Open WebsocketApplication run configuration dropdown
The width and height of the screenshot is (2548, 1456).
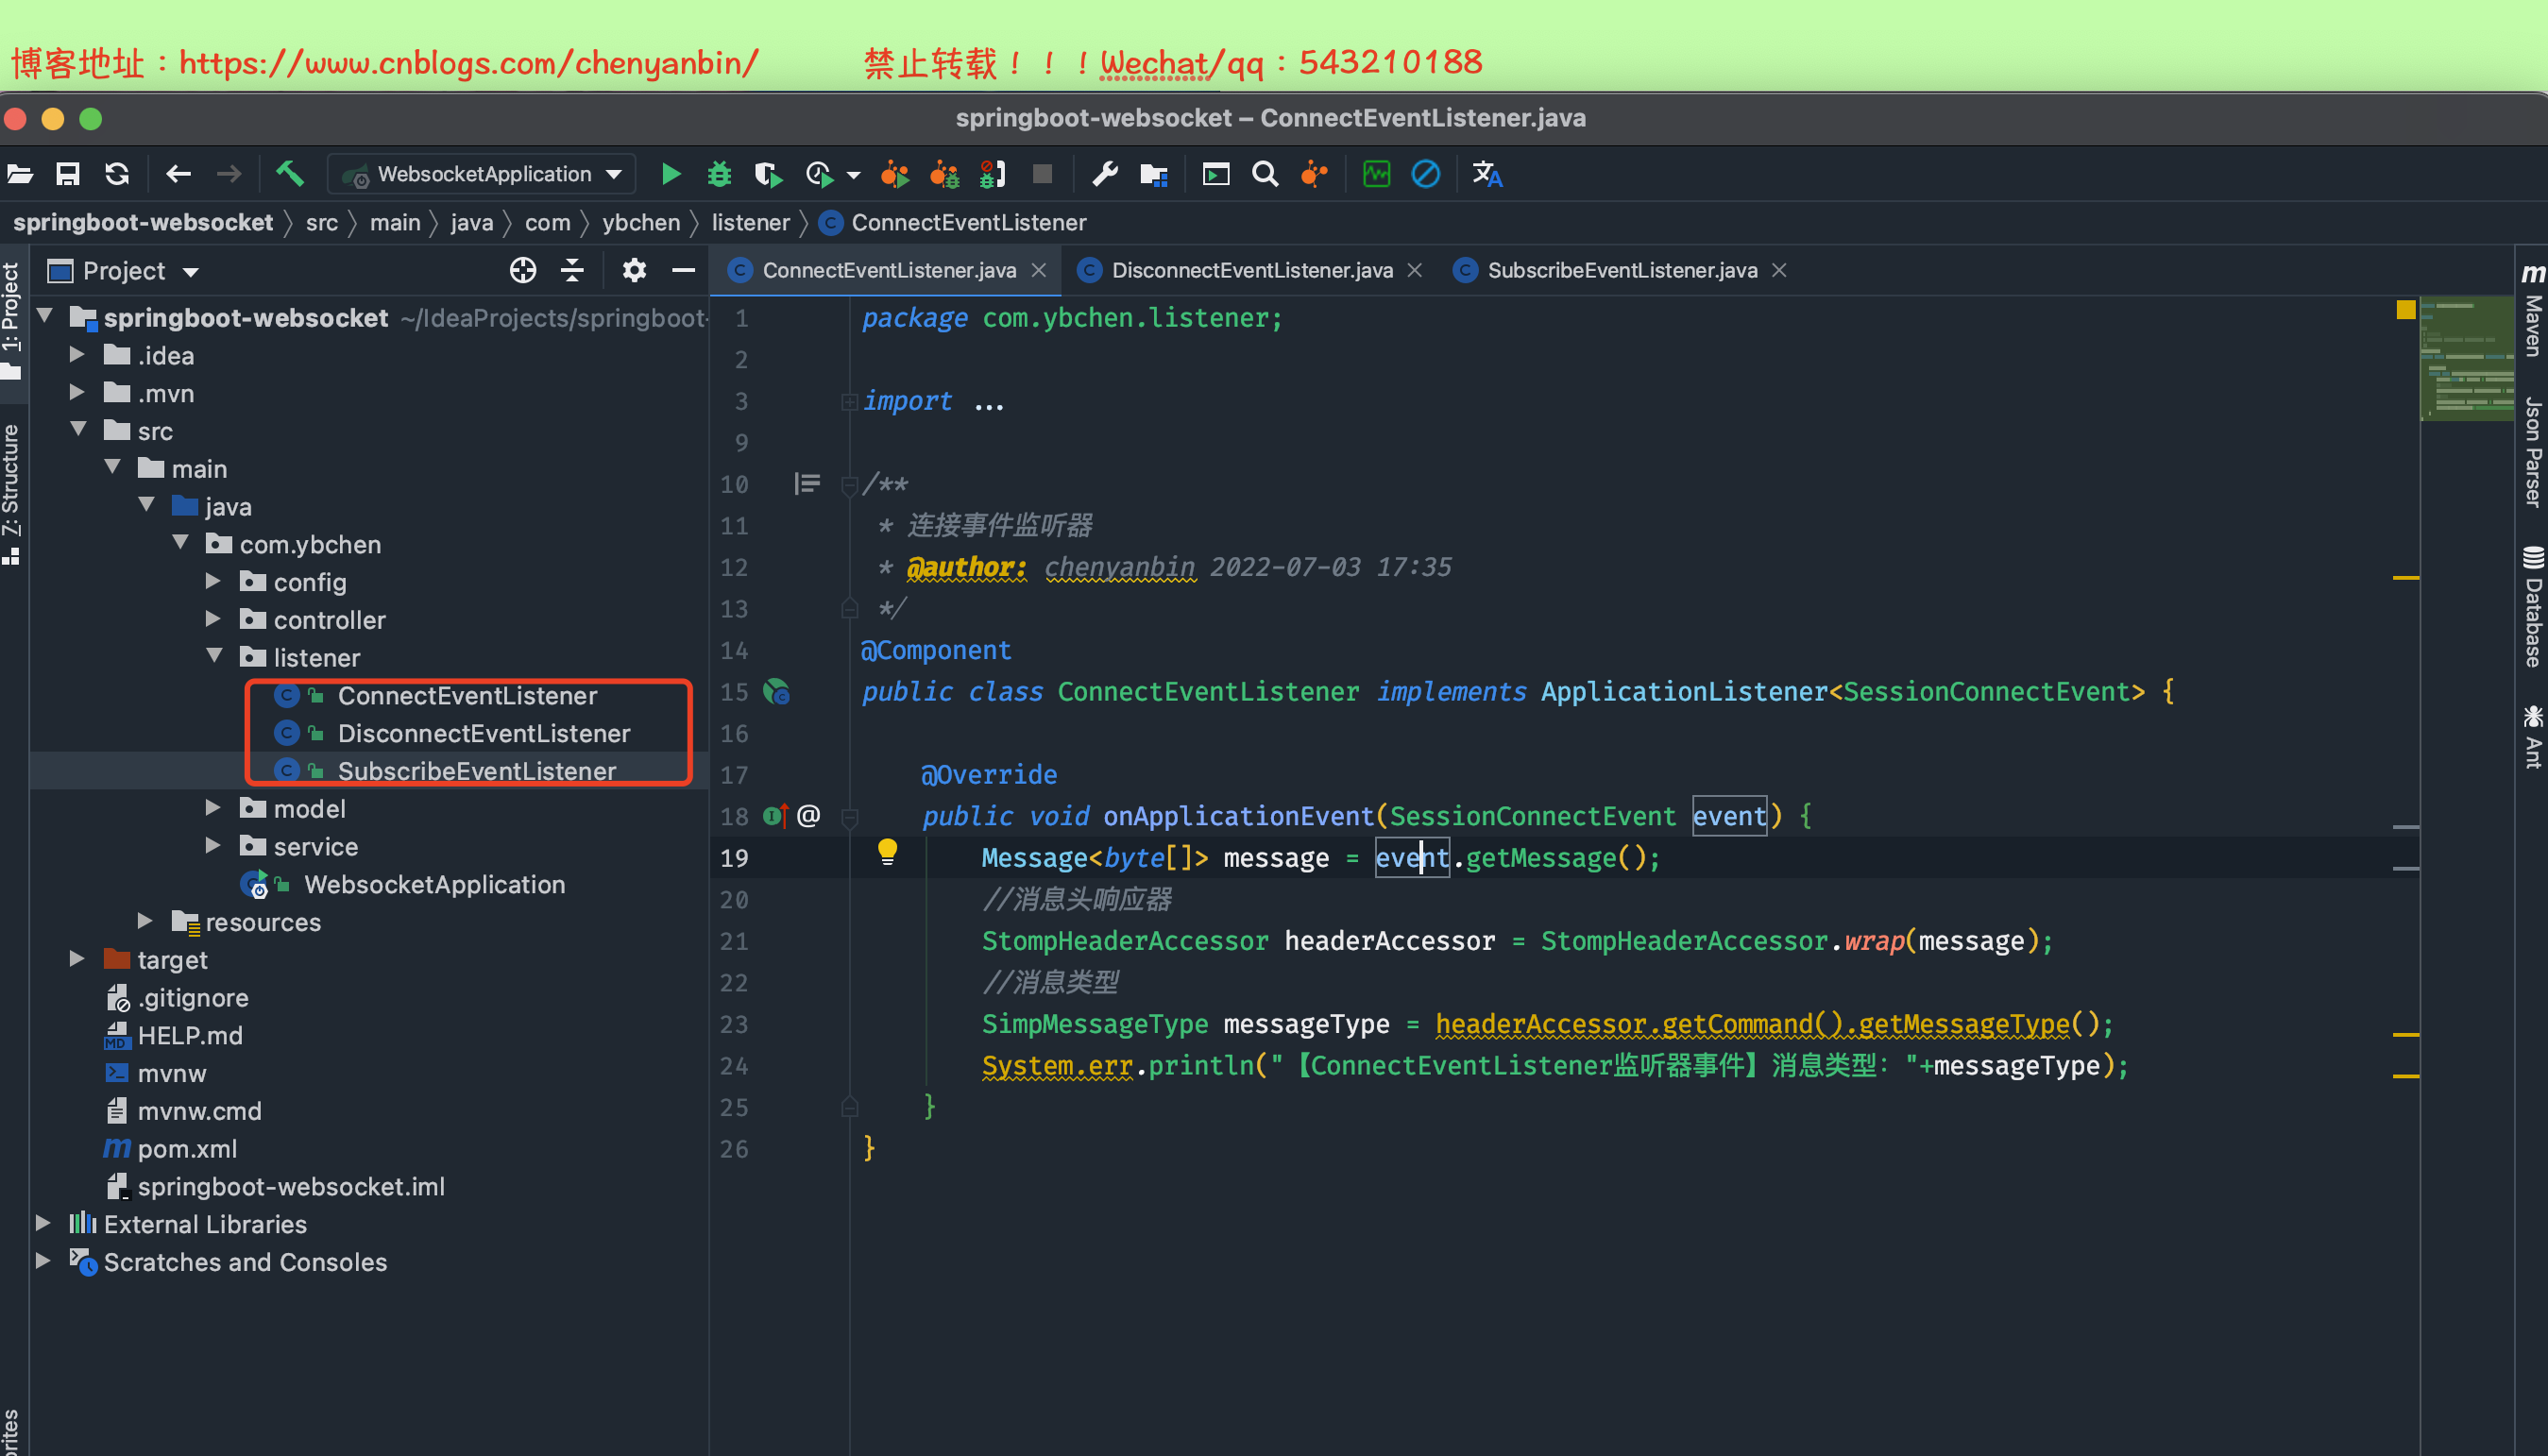pos(485,174)
